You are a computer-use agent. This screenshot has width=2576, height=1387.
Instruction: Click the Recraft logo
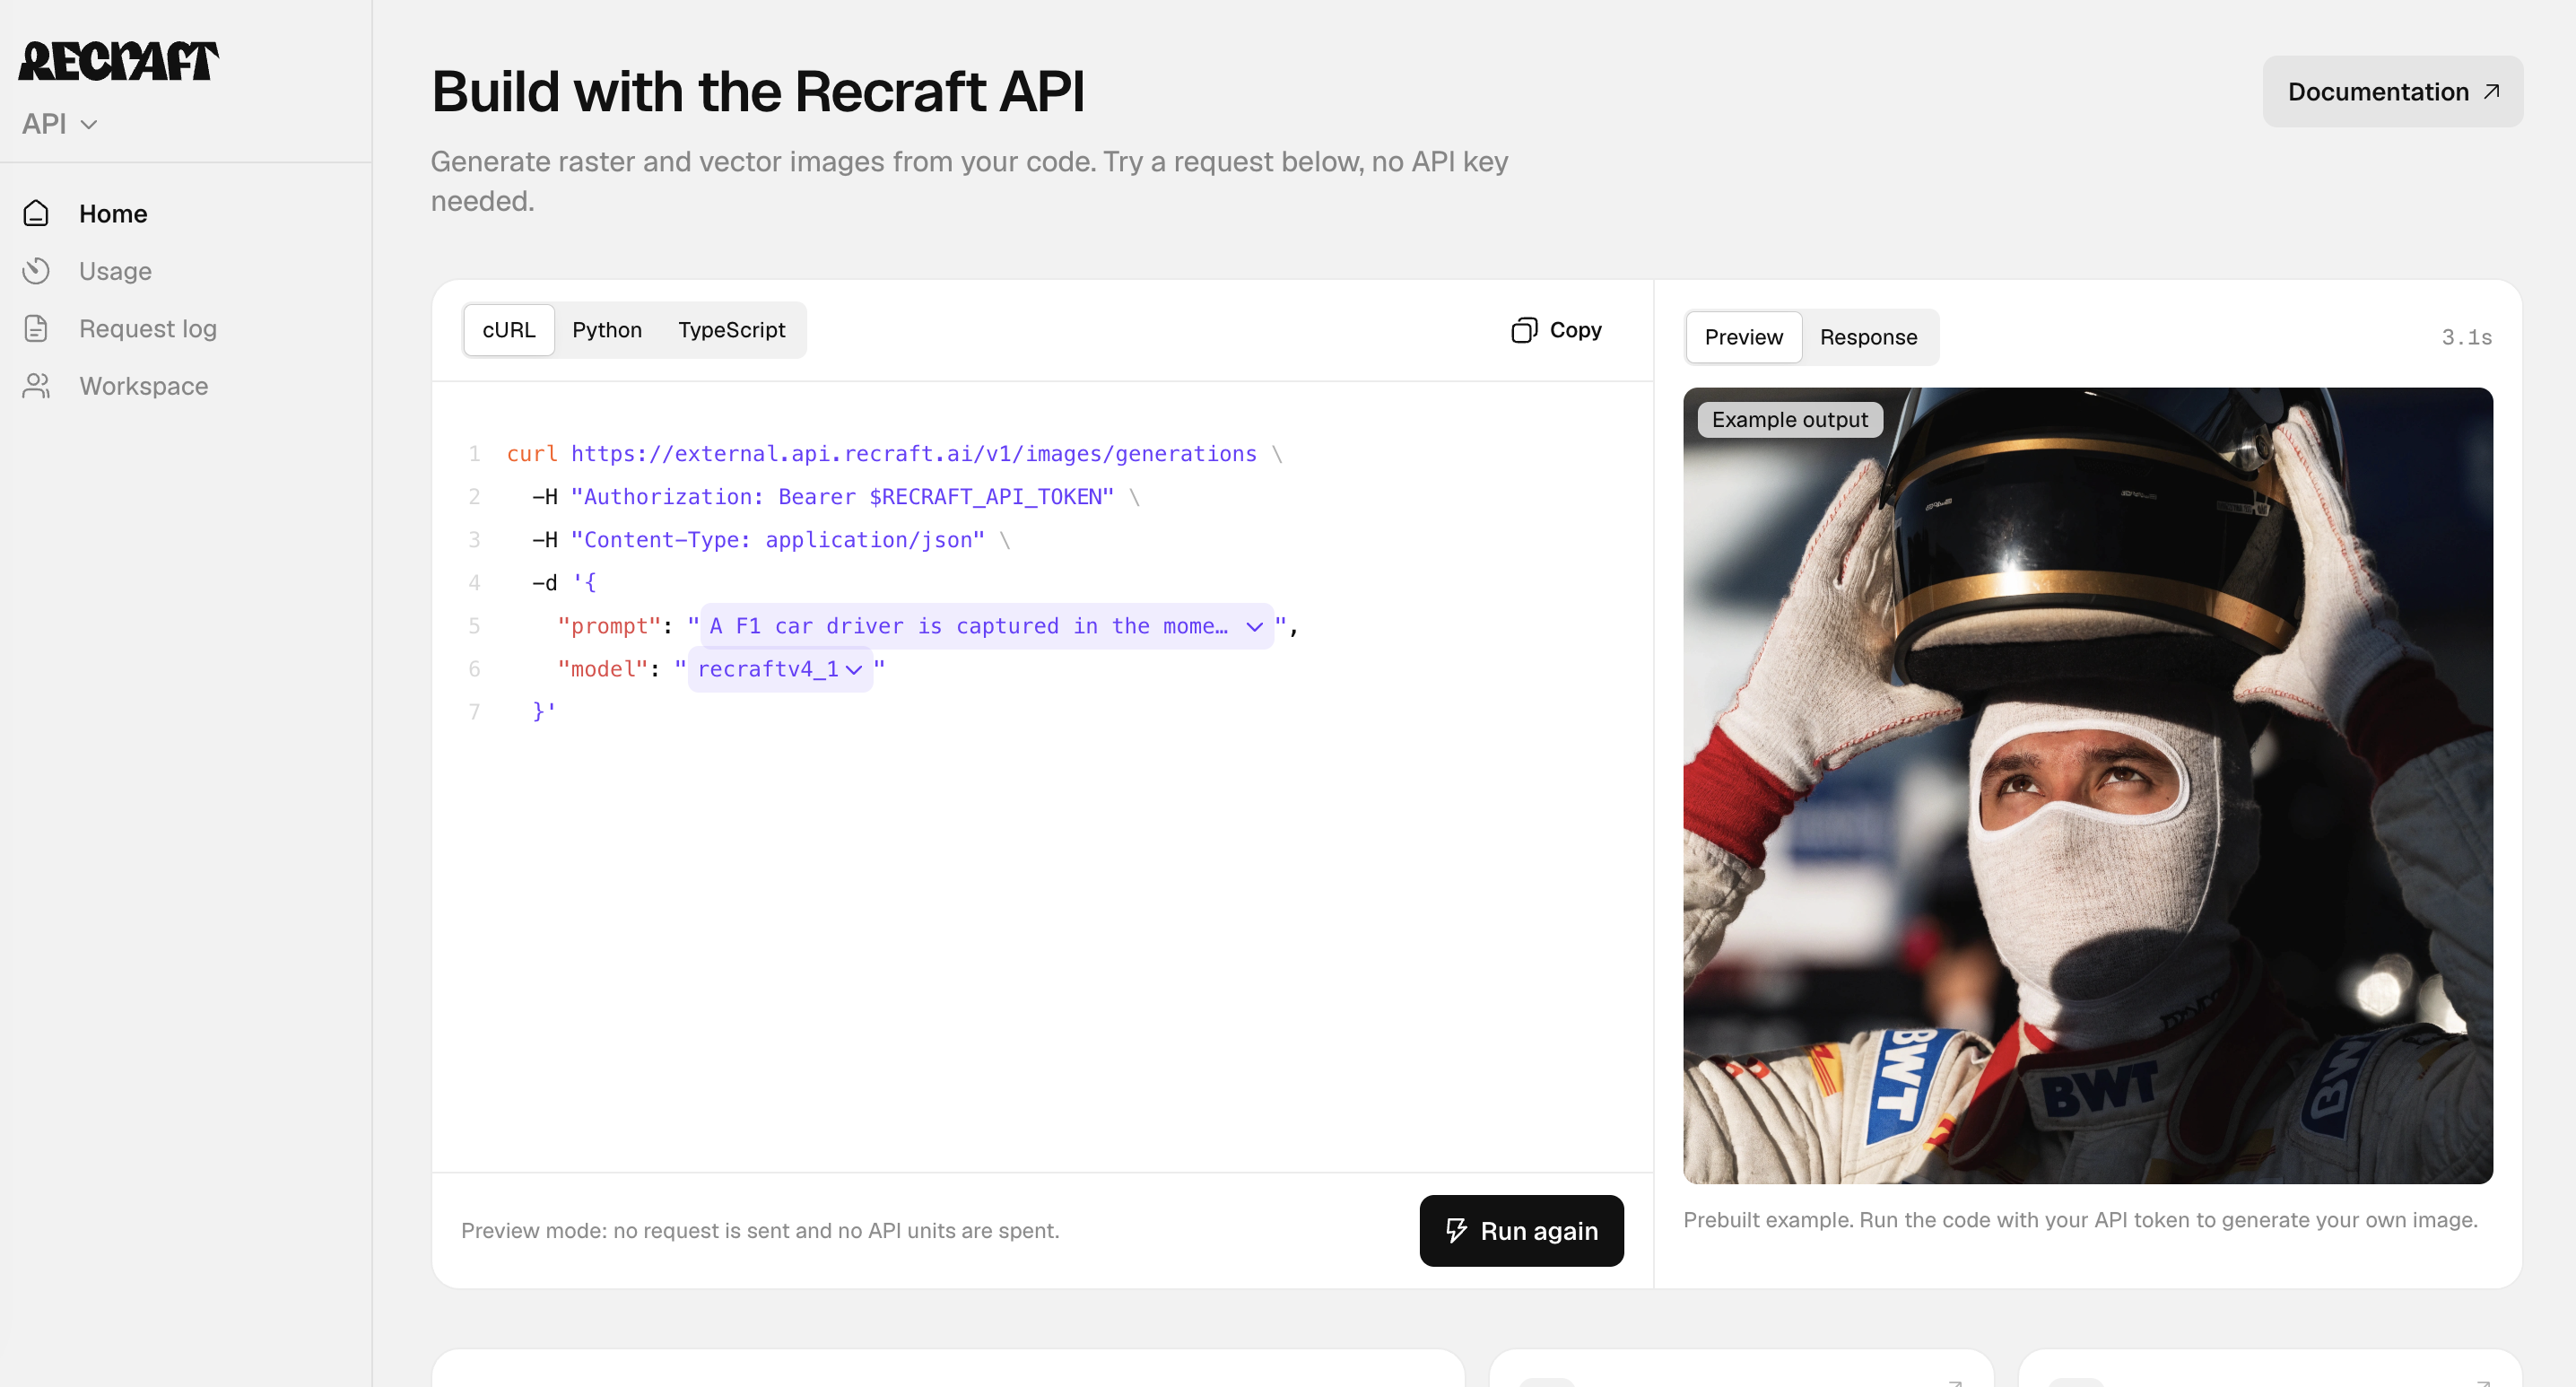[x=118, y=60]
